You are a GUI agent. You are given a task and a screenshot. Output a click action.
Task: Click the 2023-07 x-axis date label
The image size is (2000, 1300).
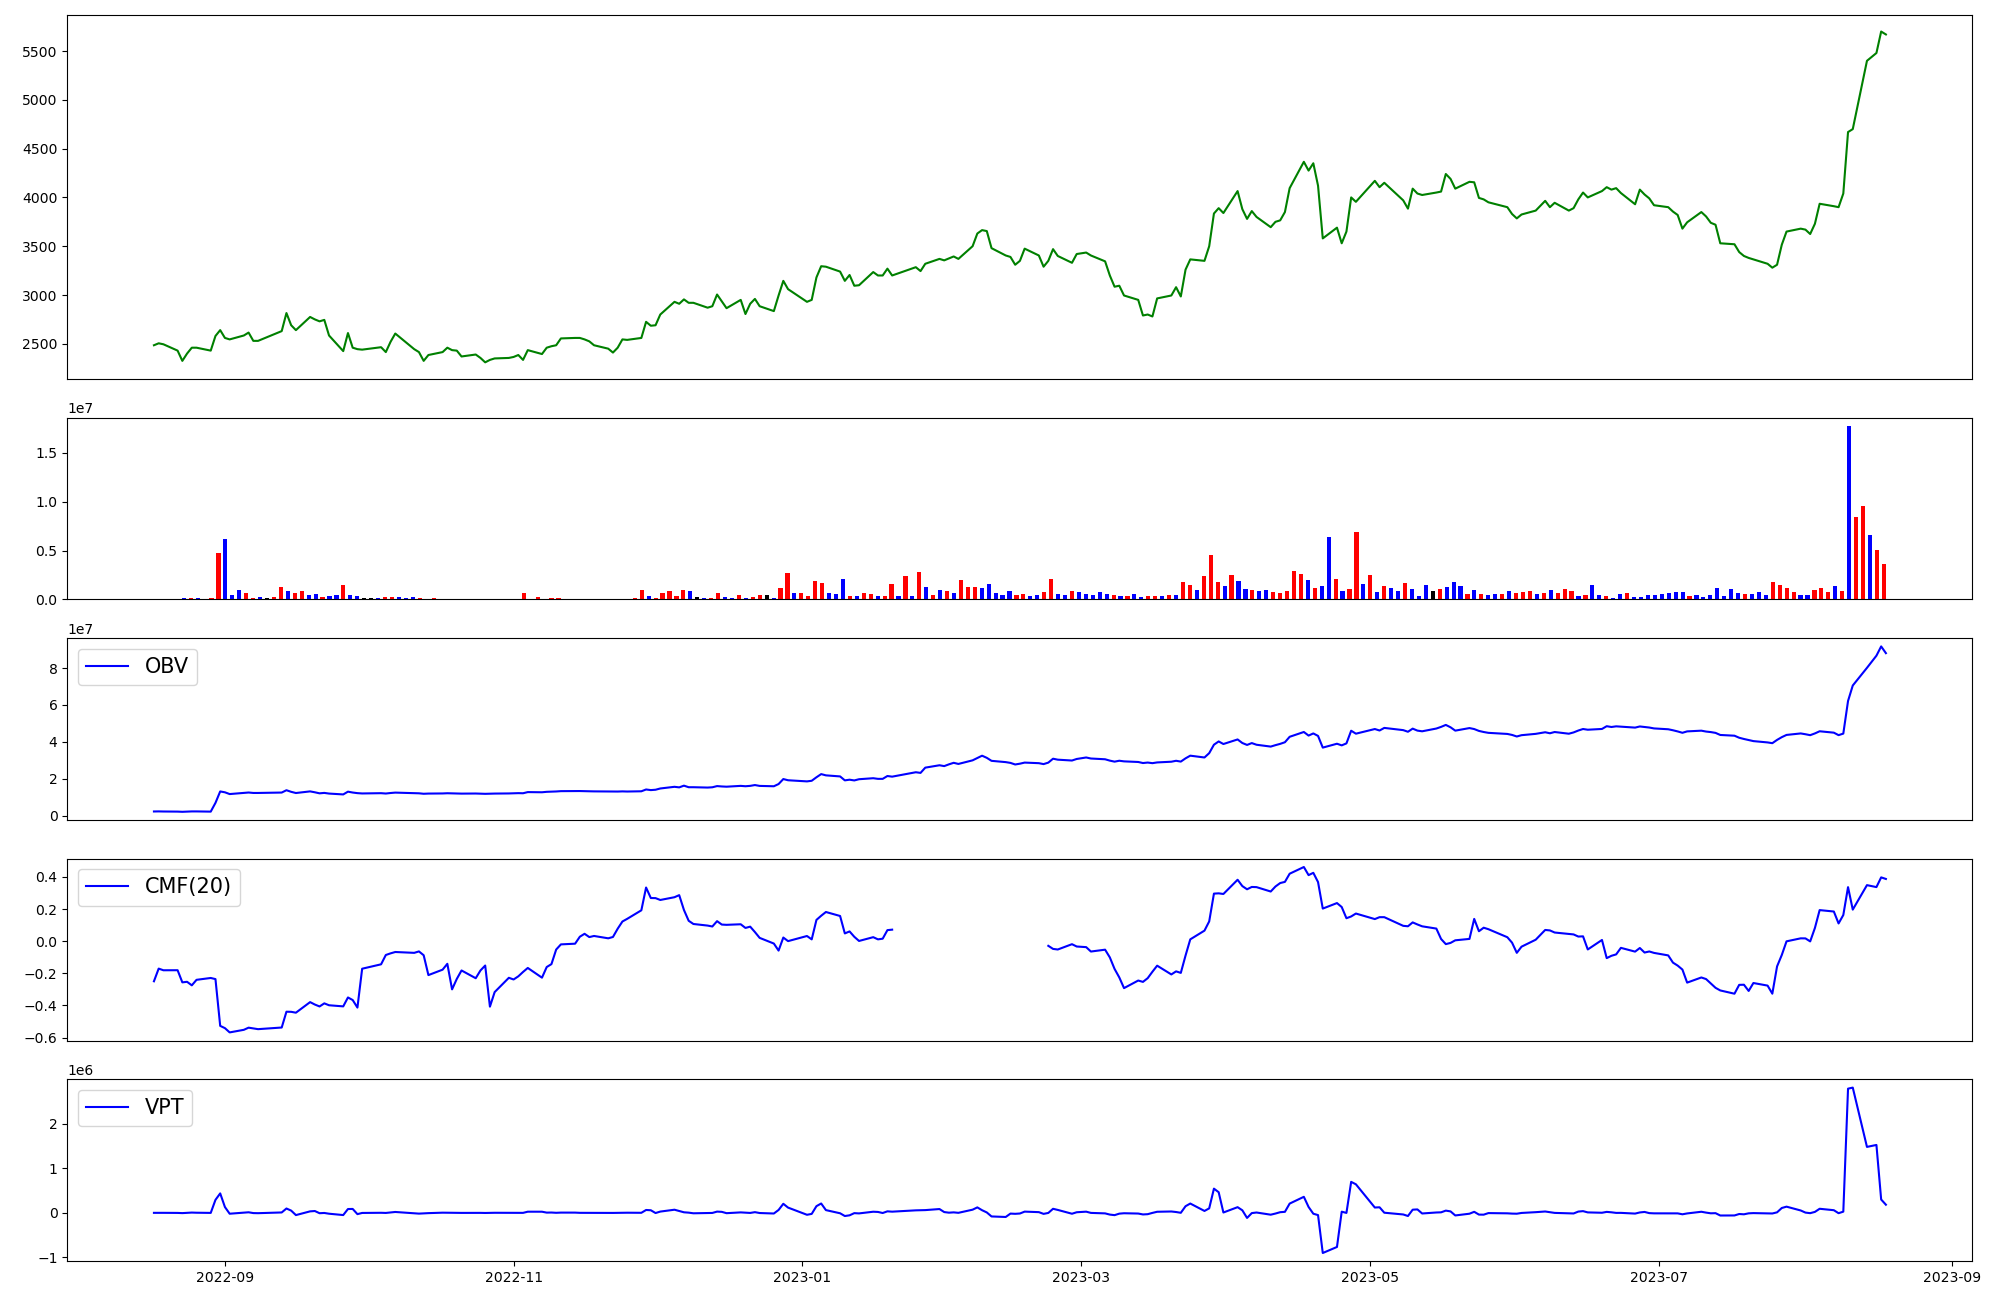1659,1276
